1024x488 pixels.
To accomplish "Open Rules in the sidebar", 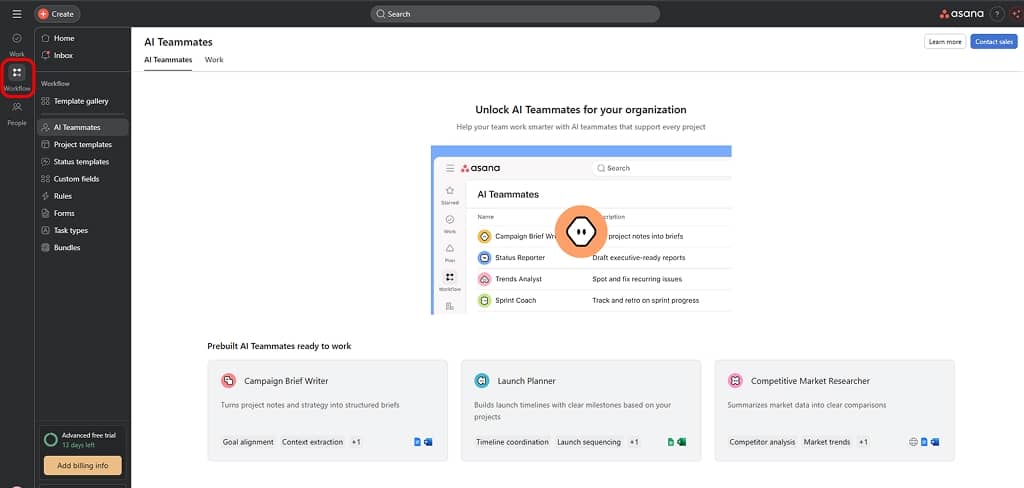I will click(83, 196).
